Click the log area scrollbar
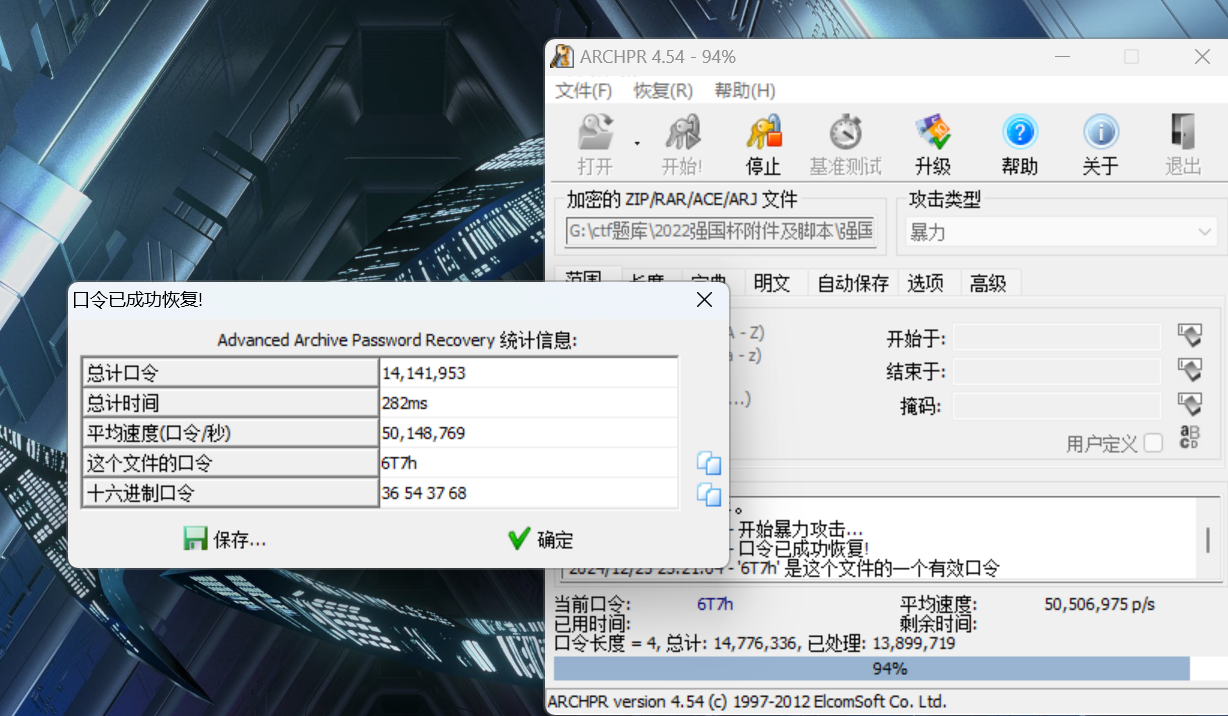Image resolution: width=1228 pixels, height=716 pixels. (x=1208, y=539)
